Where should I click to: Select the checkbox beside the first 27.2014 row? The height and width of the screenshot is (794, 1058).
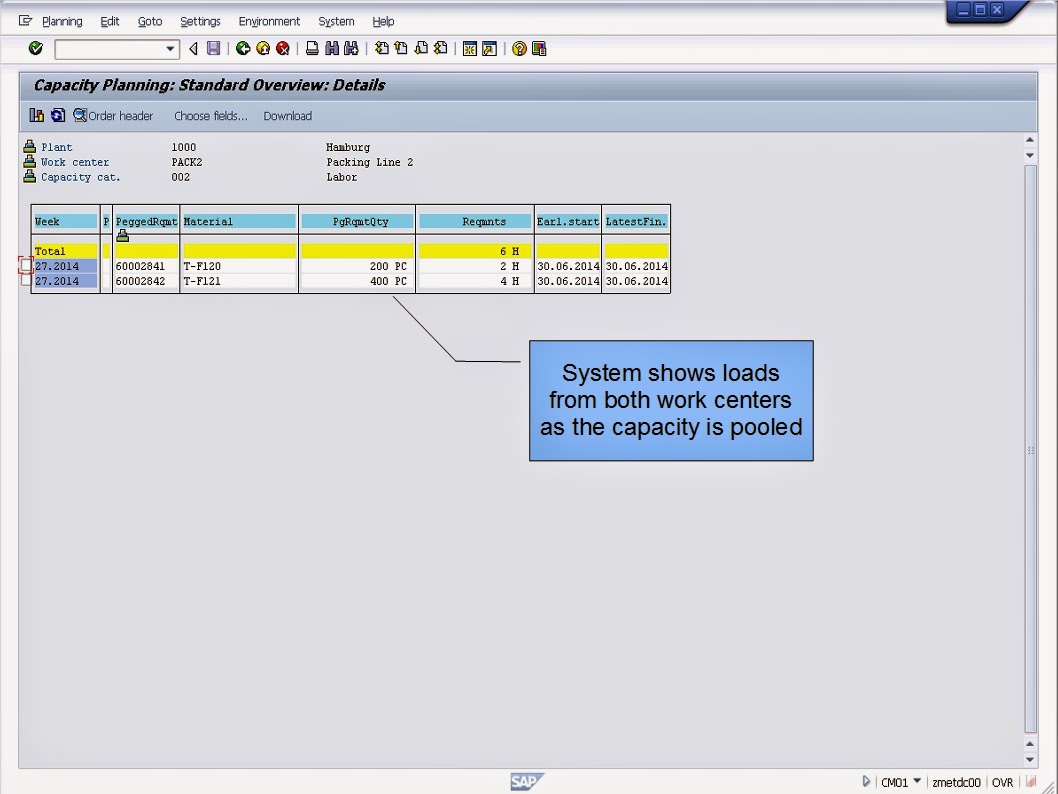(27, 266)
